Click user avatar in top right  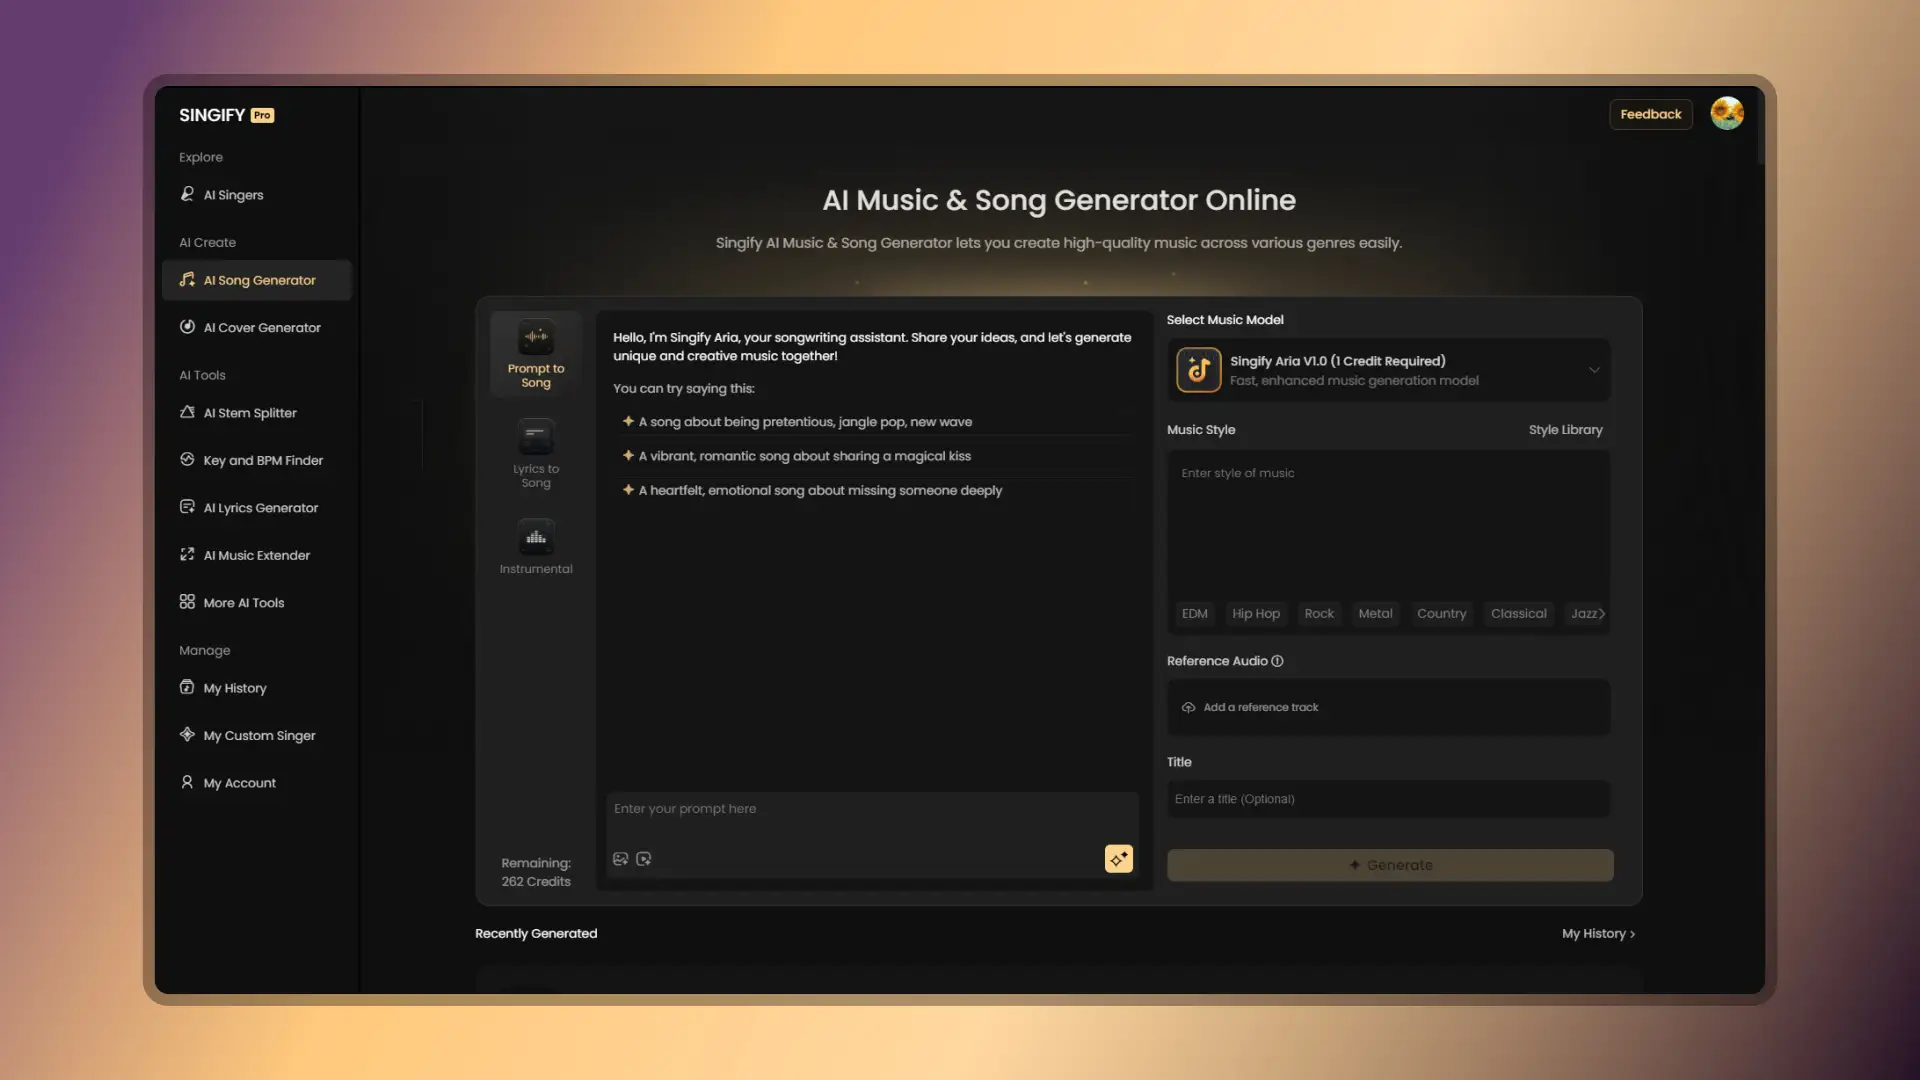click(x=1726, y=114)
